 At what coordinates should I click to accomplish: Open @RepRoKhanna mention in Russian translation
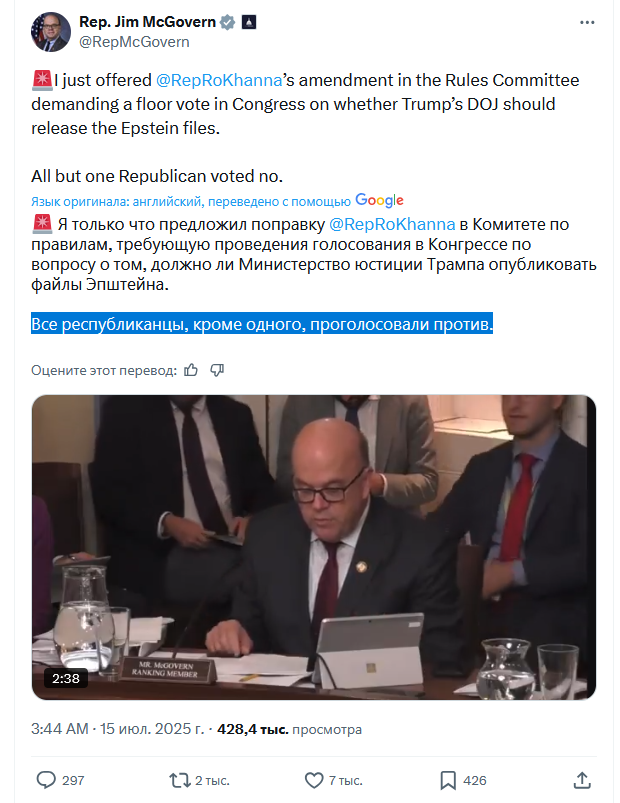click(392, 224)
